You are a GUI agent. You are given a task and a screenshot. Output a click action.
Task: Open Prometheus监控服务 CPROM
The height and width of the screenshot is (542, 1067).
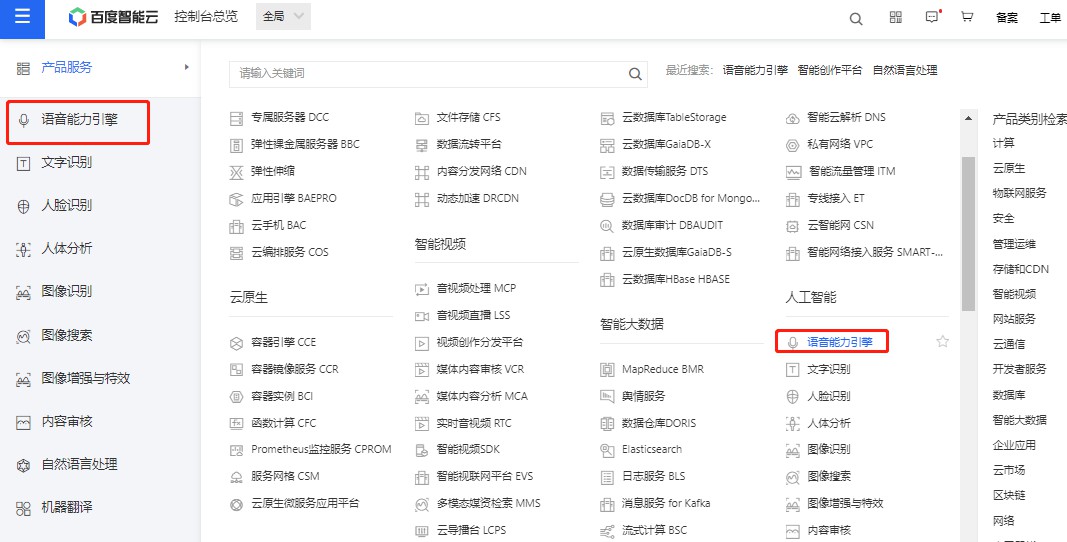(x=321, y=449)
